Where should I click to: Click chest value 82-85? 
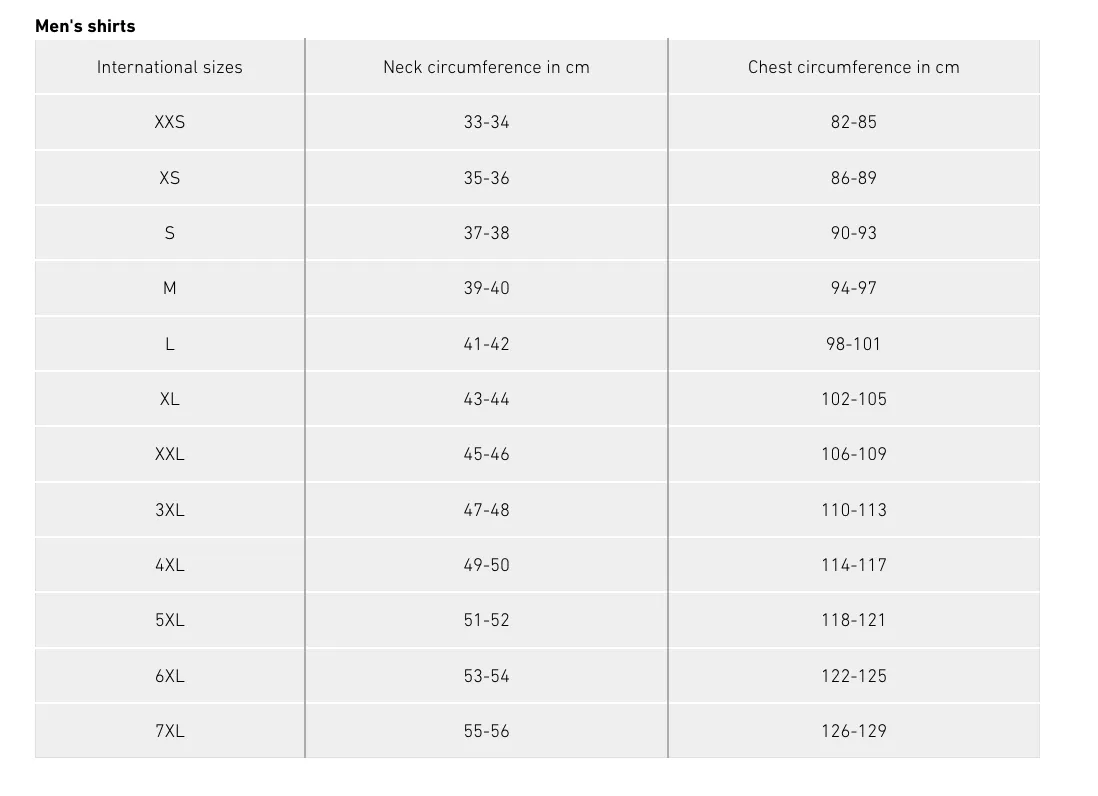[x=854, y=122]
